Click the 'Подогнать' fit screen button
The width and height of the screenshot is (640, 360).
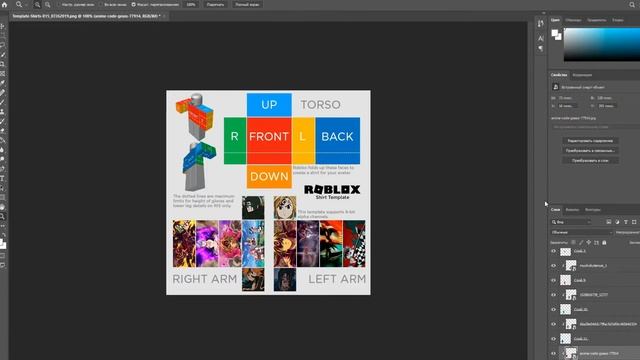tap(215, 4)
